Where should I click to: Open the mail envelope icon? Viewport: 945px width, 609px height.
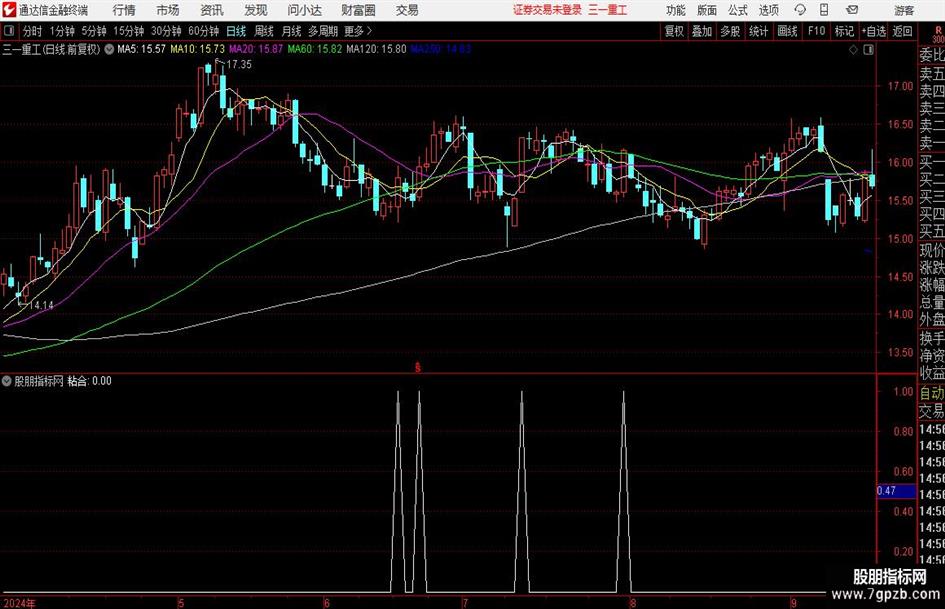coord(852,10)
